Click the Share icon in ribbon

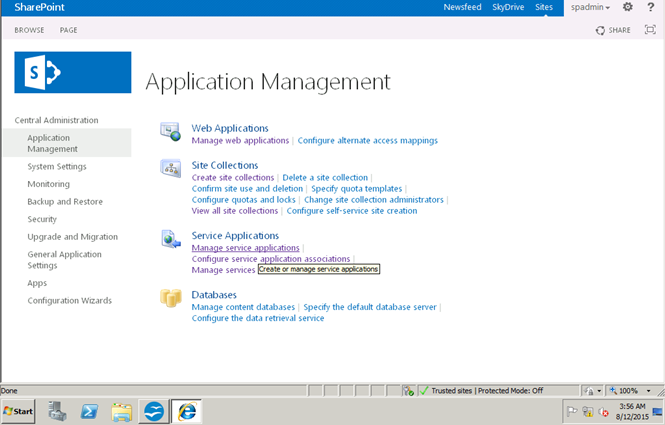(x=600, y=30)
